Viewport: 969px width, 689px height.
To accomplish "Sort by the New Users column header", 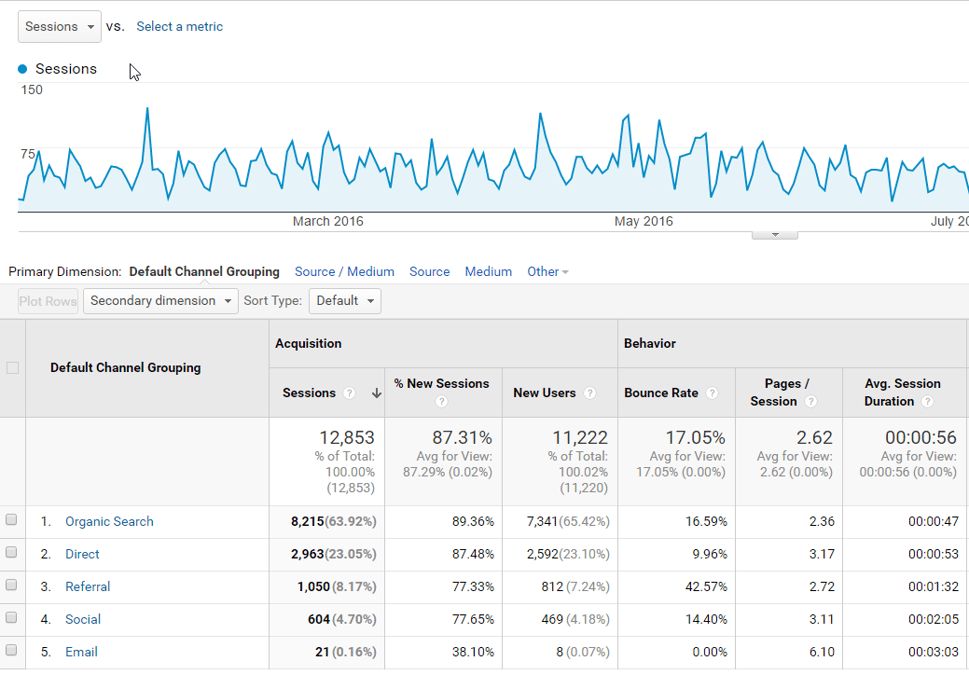I will [544, 393].
